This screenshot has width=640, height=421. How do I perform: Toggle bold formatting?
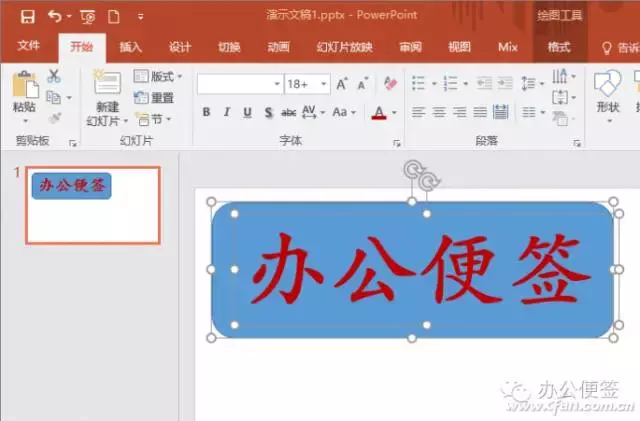point(207,111)
